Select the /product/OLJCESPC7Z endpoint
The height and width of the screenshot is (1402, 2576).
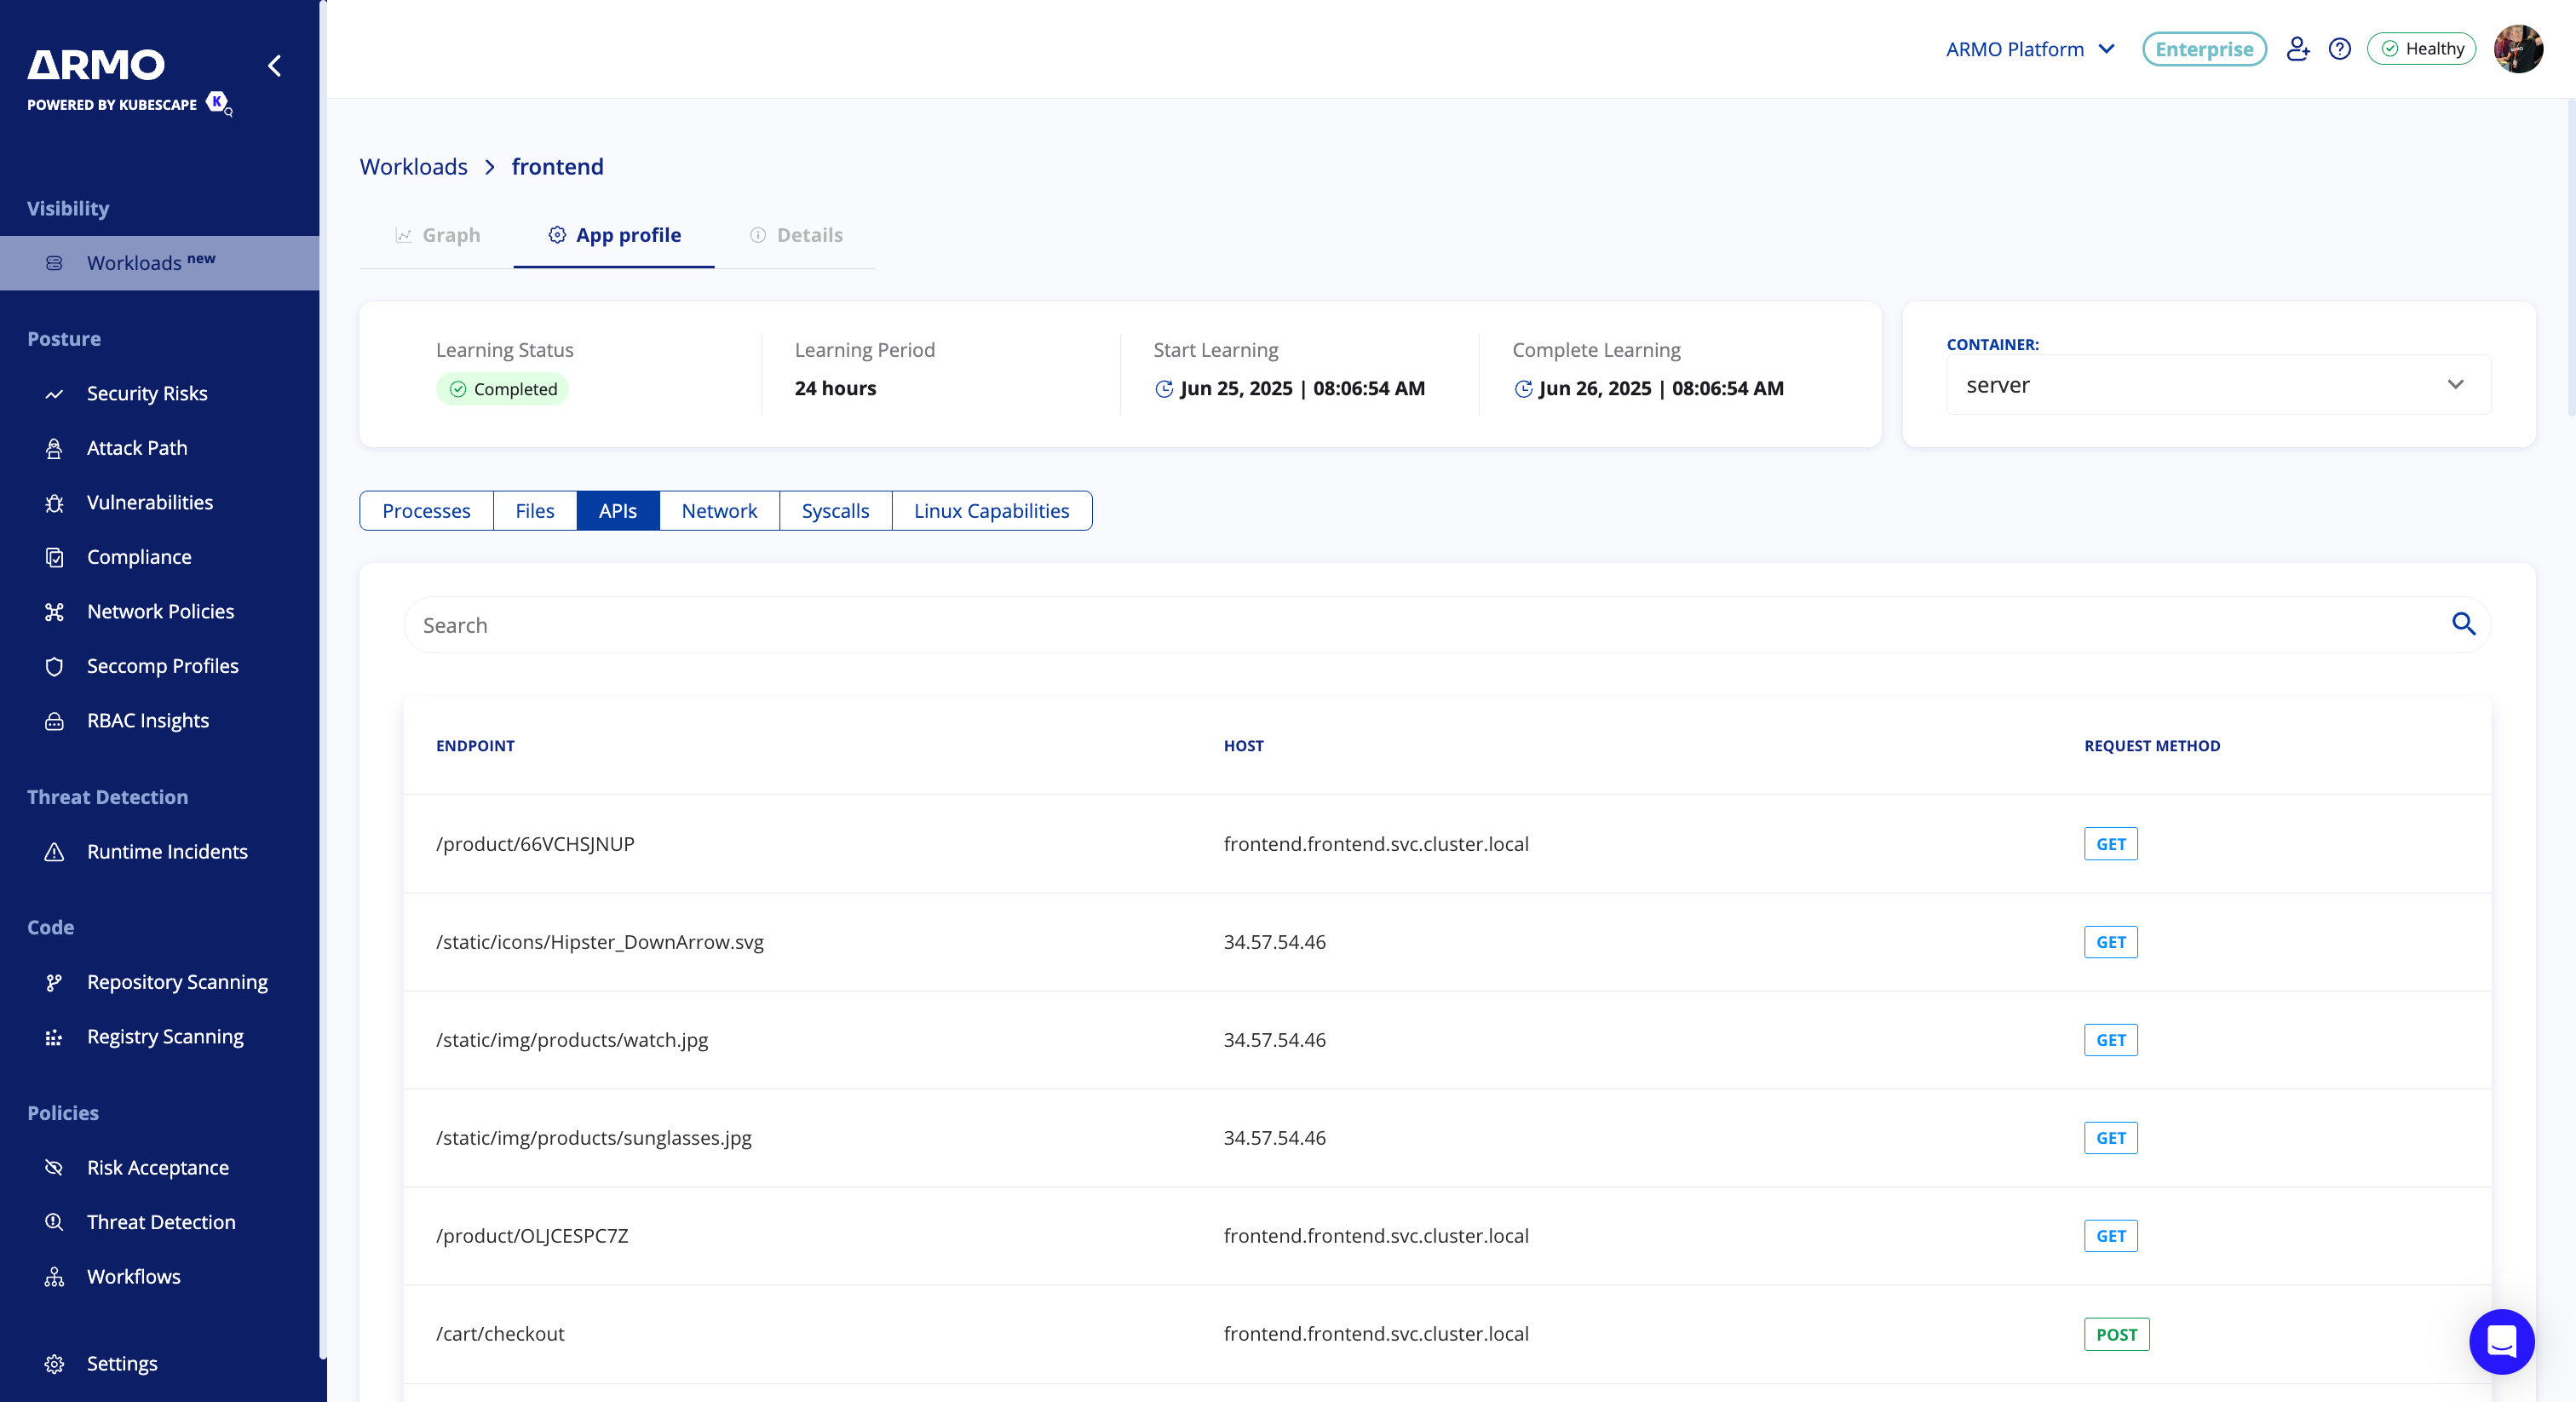pyautogui.click(x=532, y=1236)
